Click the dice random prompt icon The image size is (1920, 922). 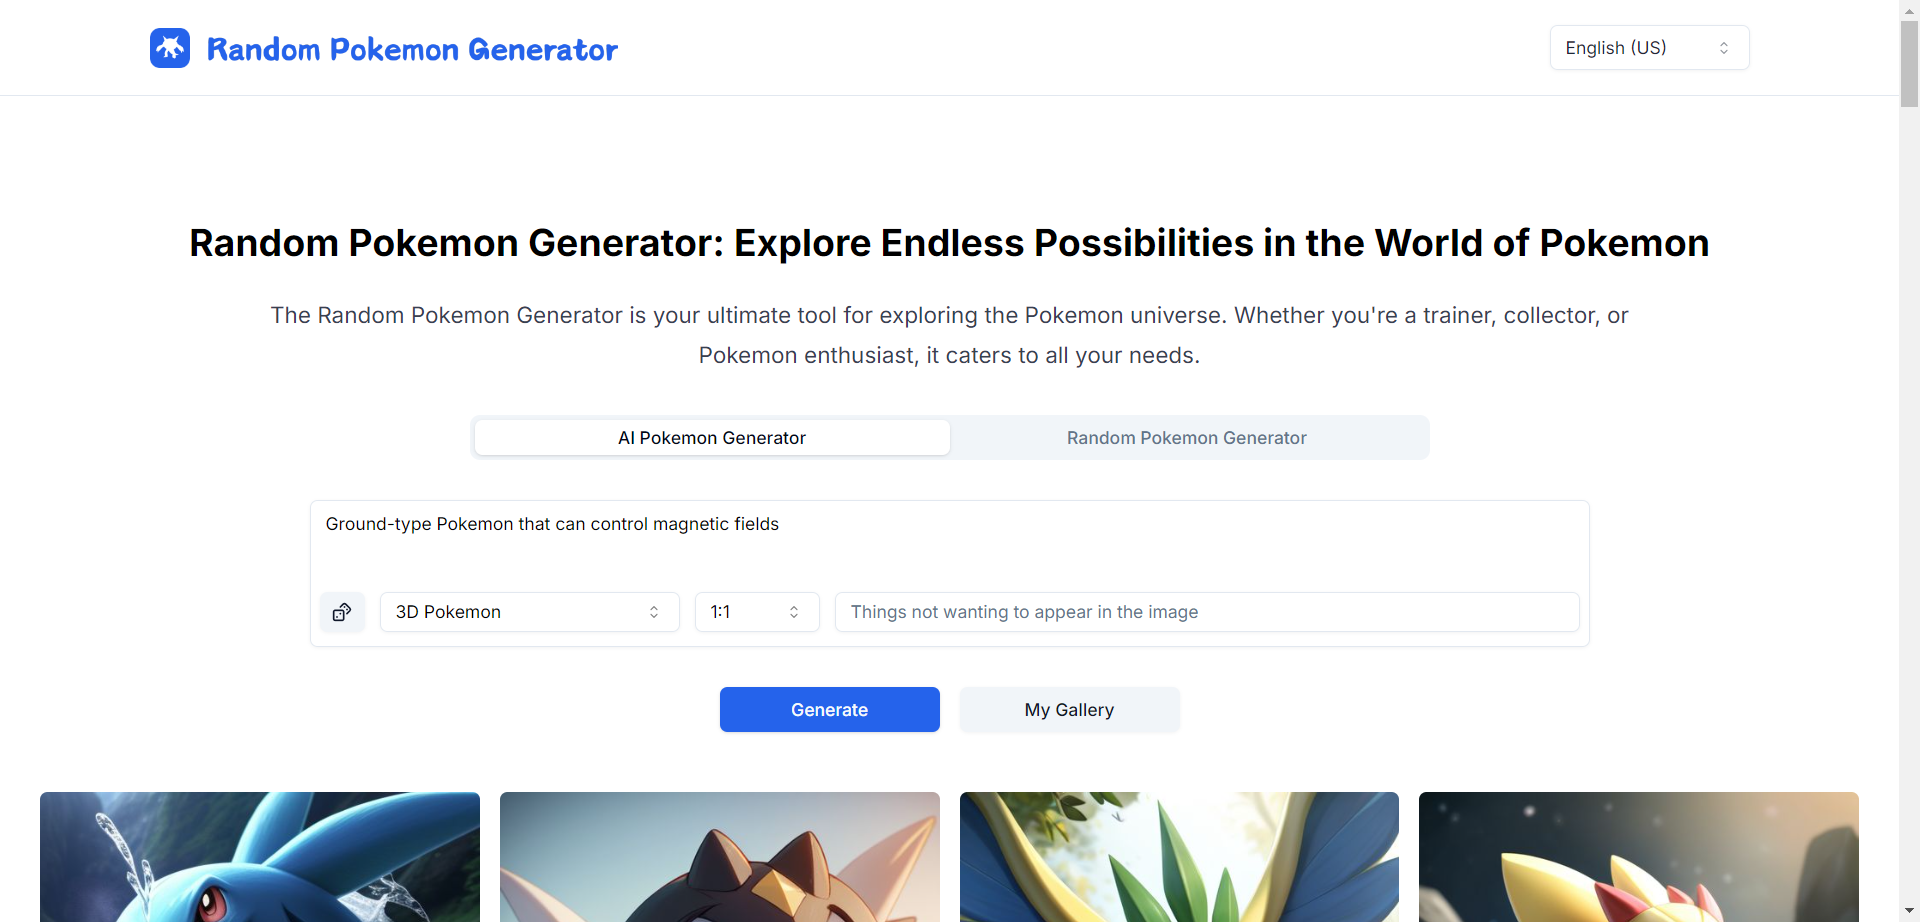click(342, 611)
